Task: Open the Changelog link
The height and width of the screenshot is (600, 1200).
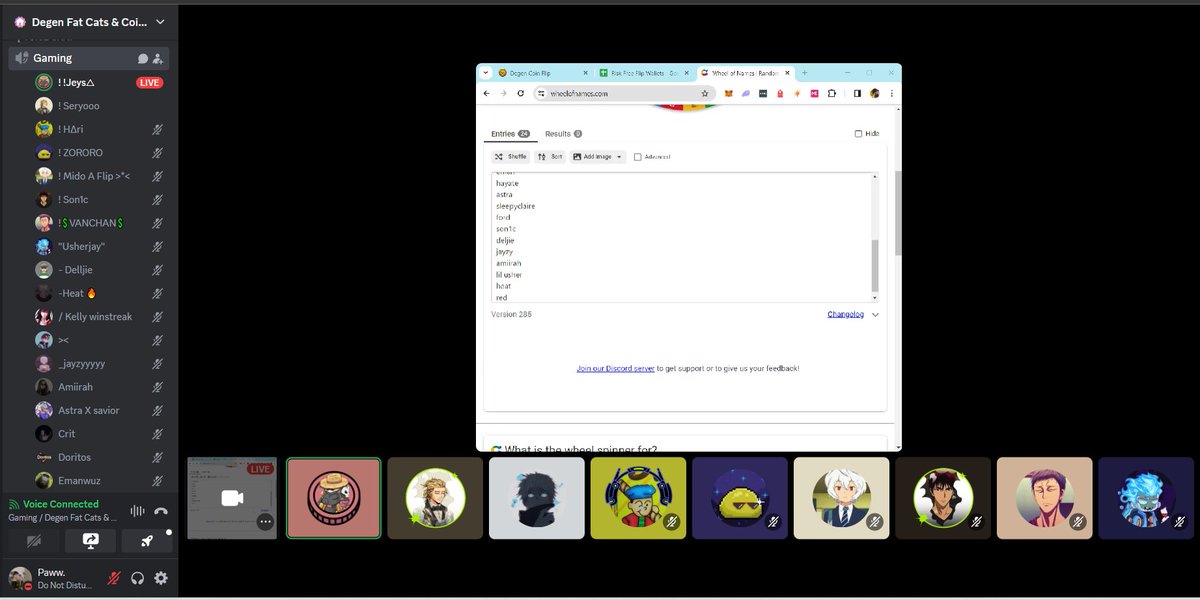Action: 845,314
